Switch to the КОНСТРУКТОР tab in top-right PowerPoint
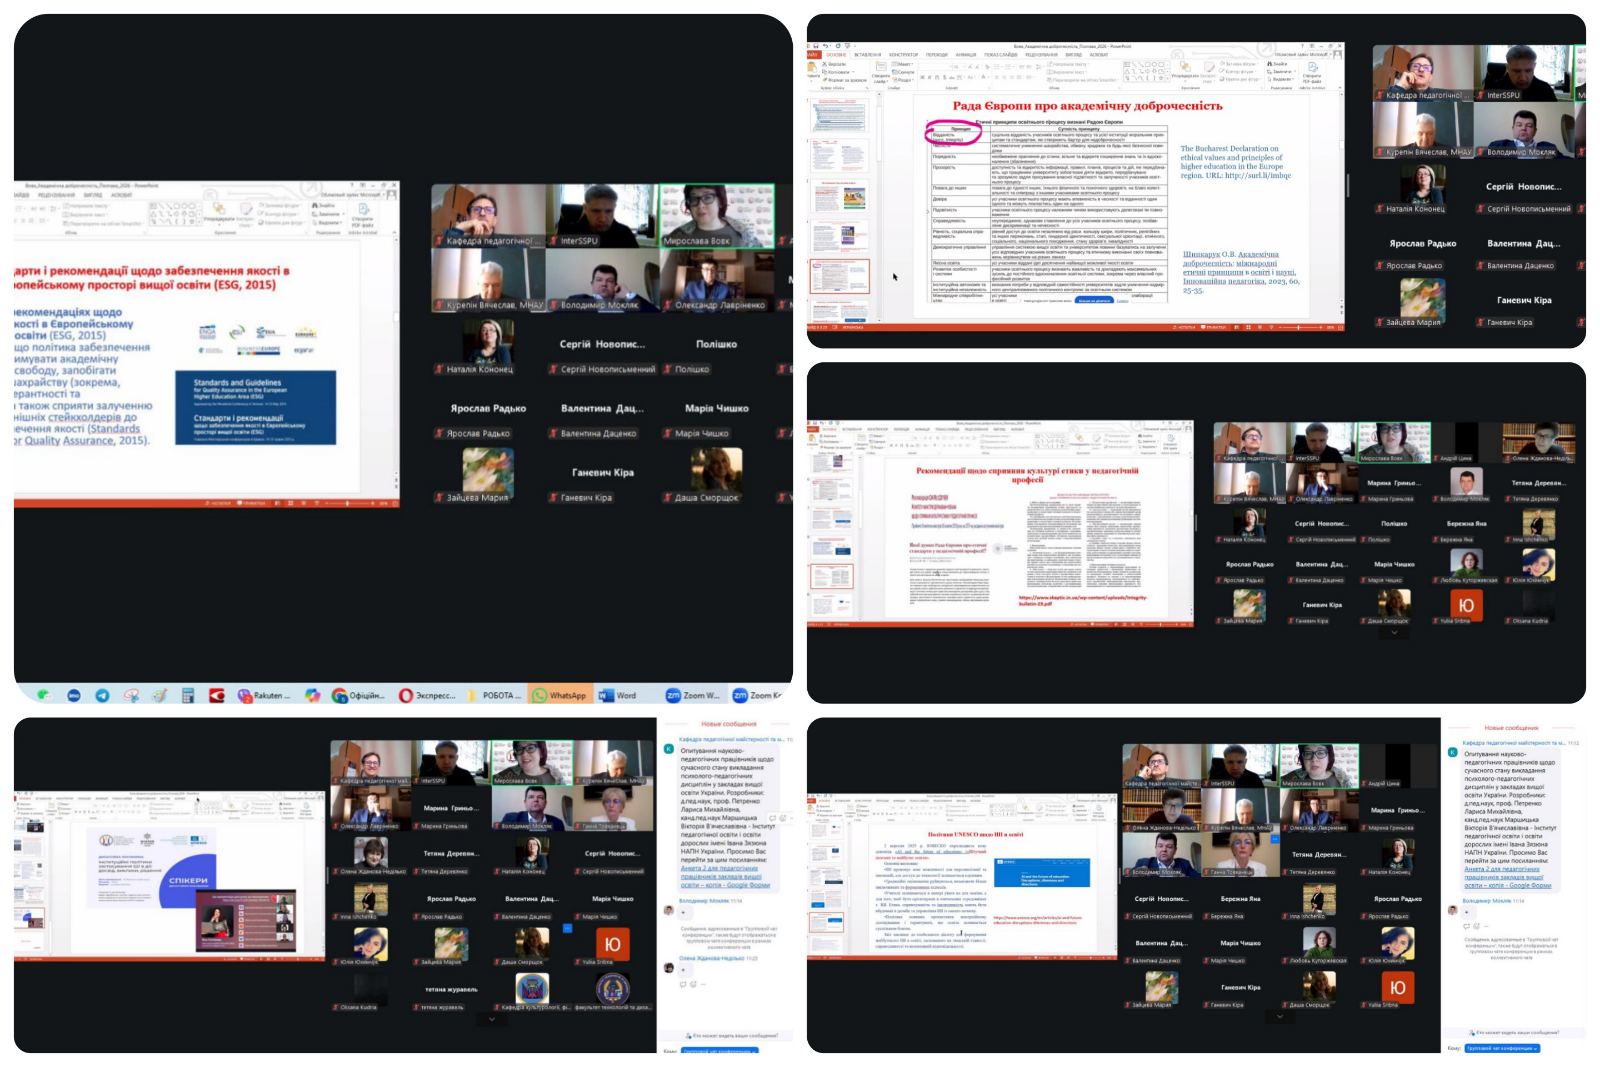 click(x=903, y=55)
